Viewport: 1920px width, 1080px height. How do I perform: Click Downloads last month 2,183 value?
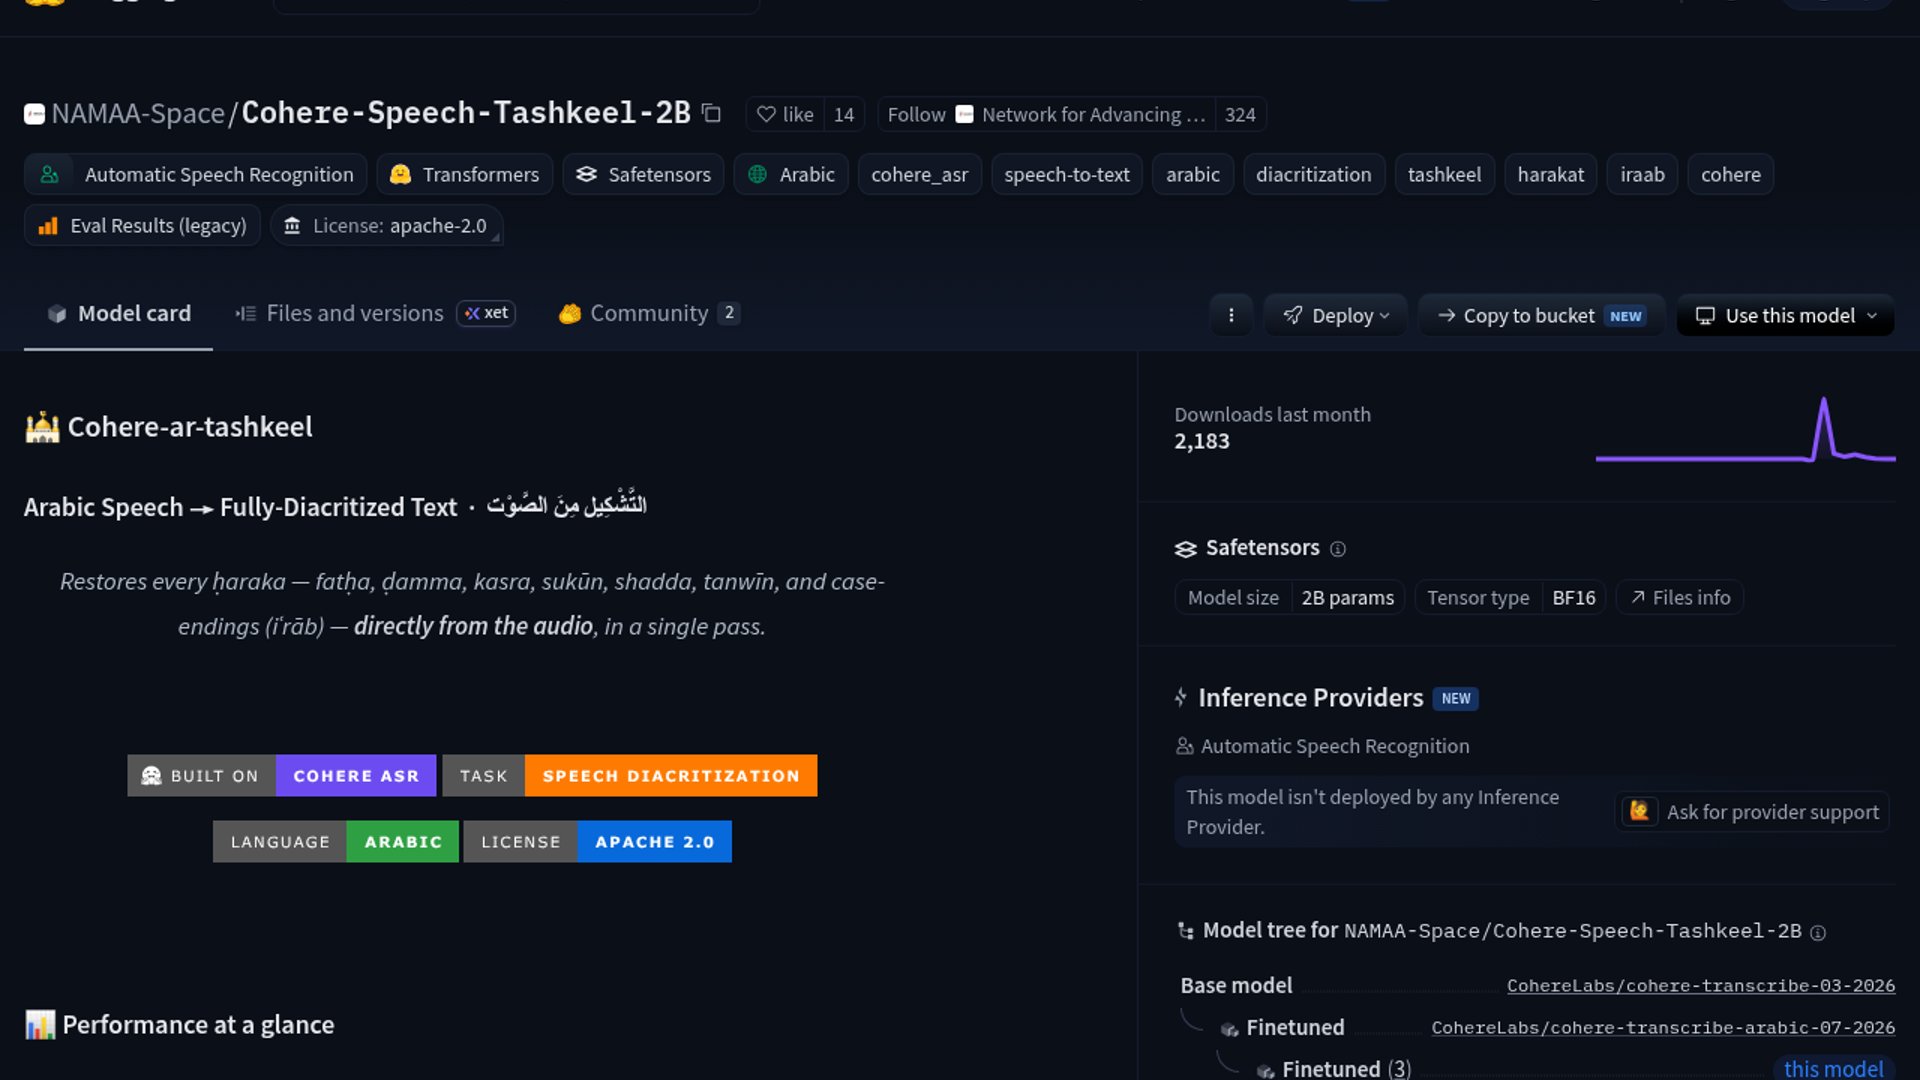tap(1202, 442)
